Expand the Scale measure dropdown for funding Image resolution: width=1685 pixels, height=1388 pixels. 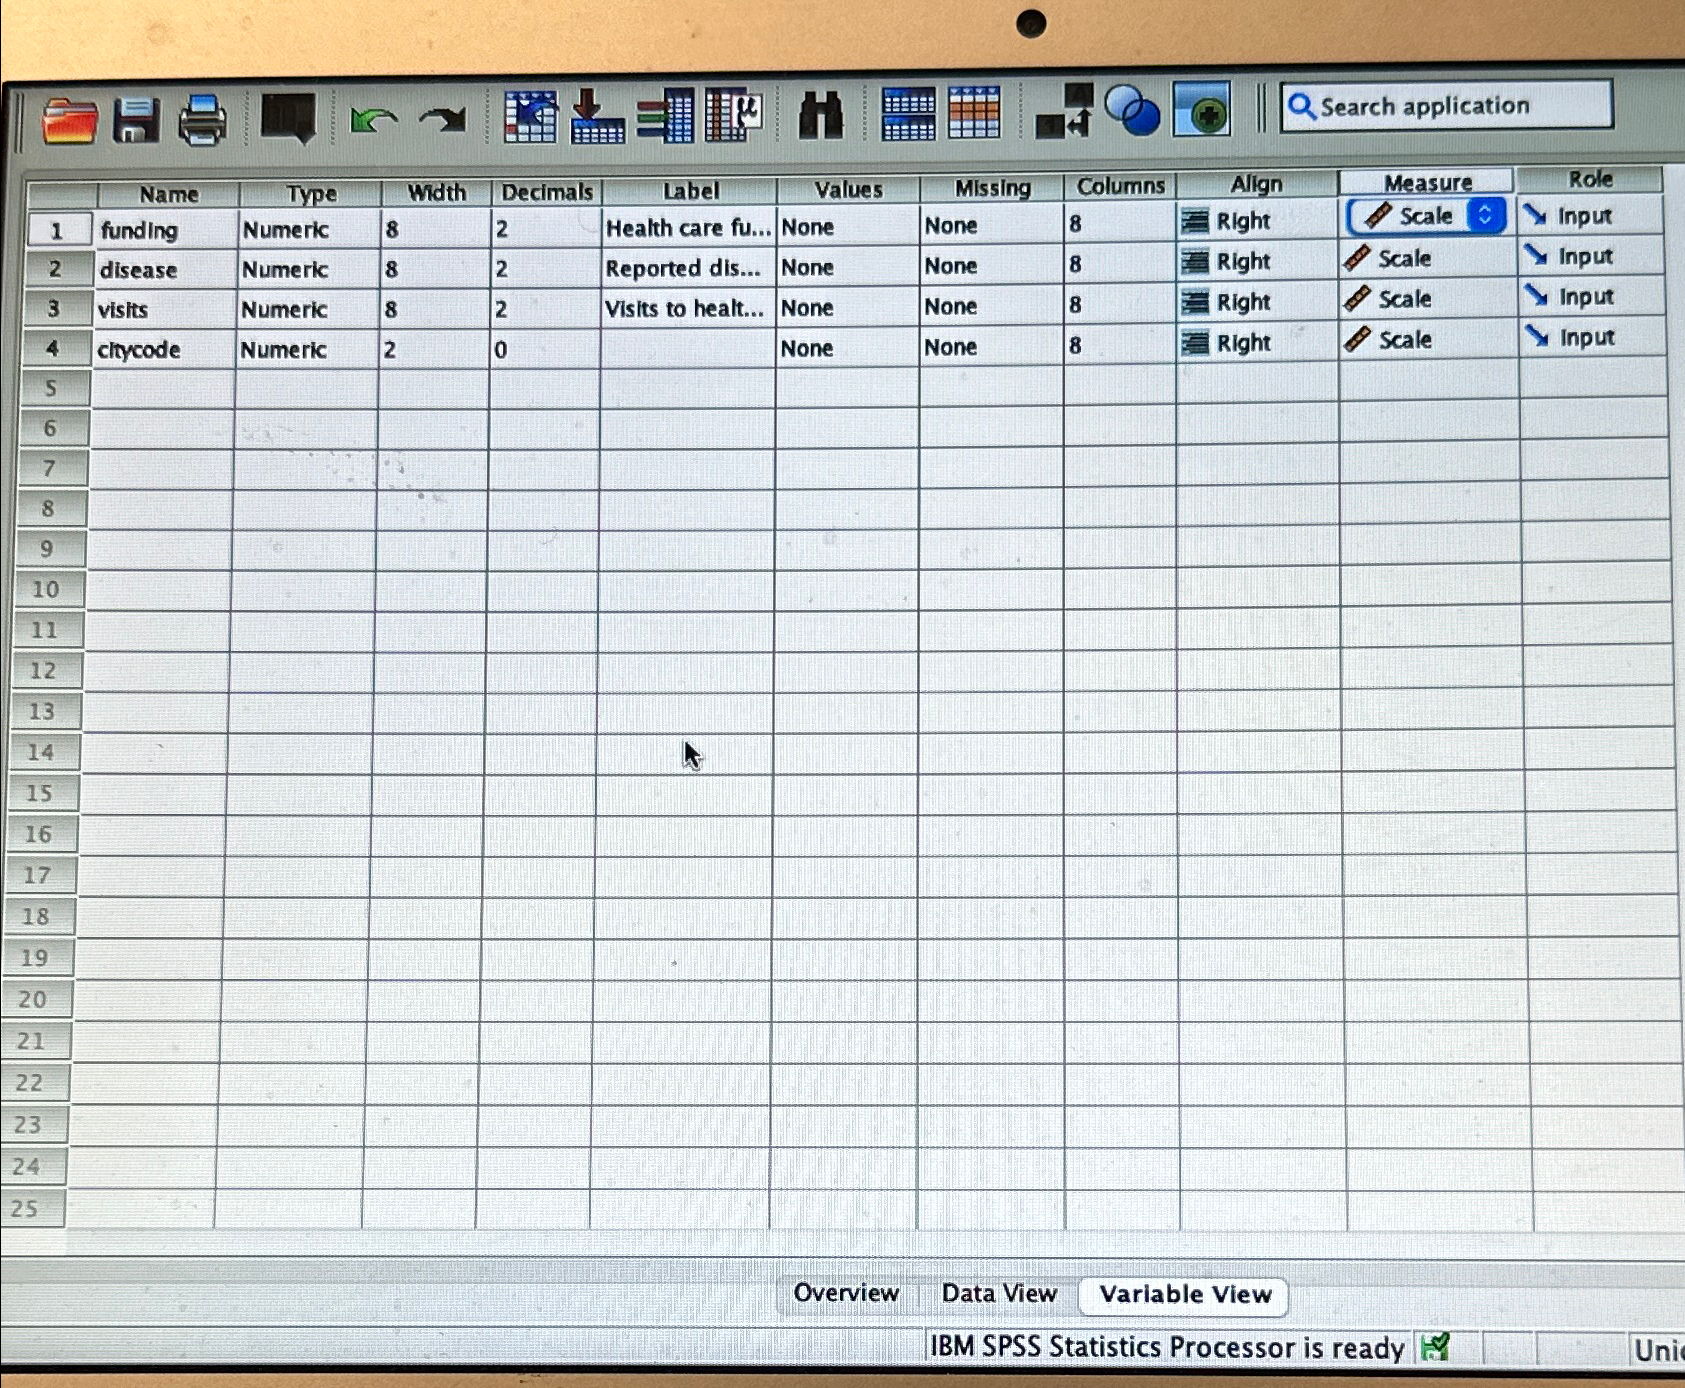tap(1485, 215)
